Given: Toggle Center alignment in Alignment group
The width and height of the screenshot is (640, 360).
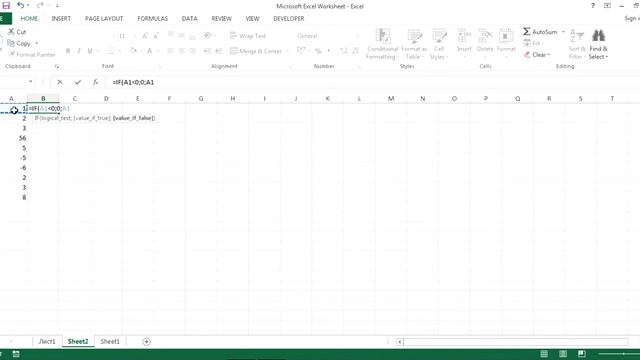Looking at the screenshot, I should pyautogui.click(x=182, y=51).
